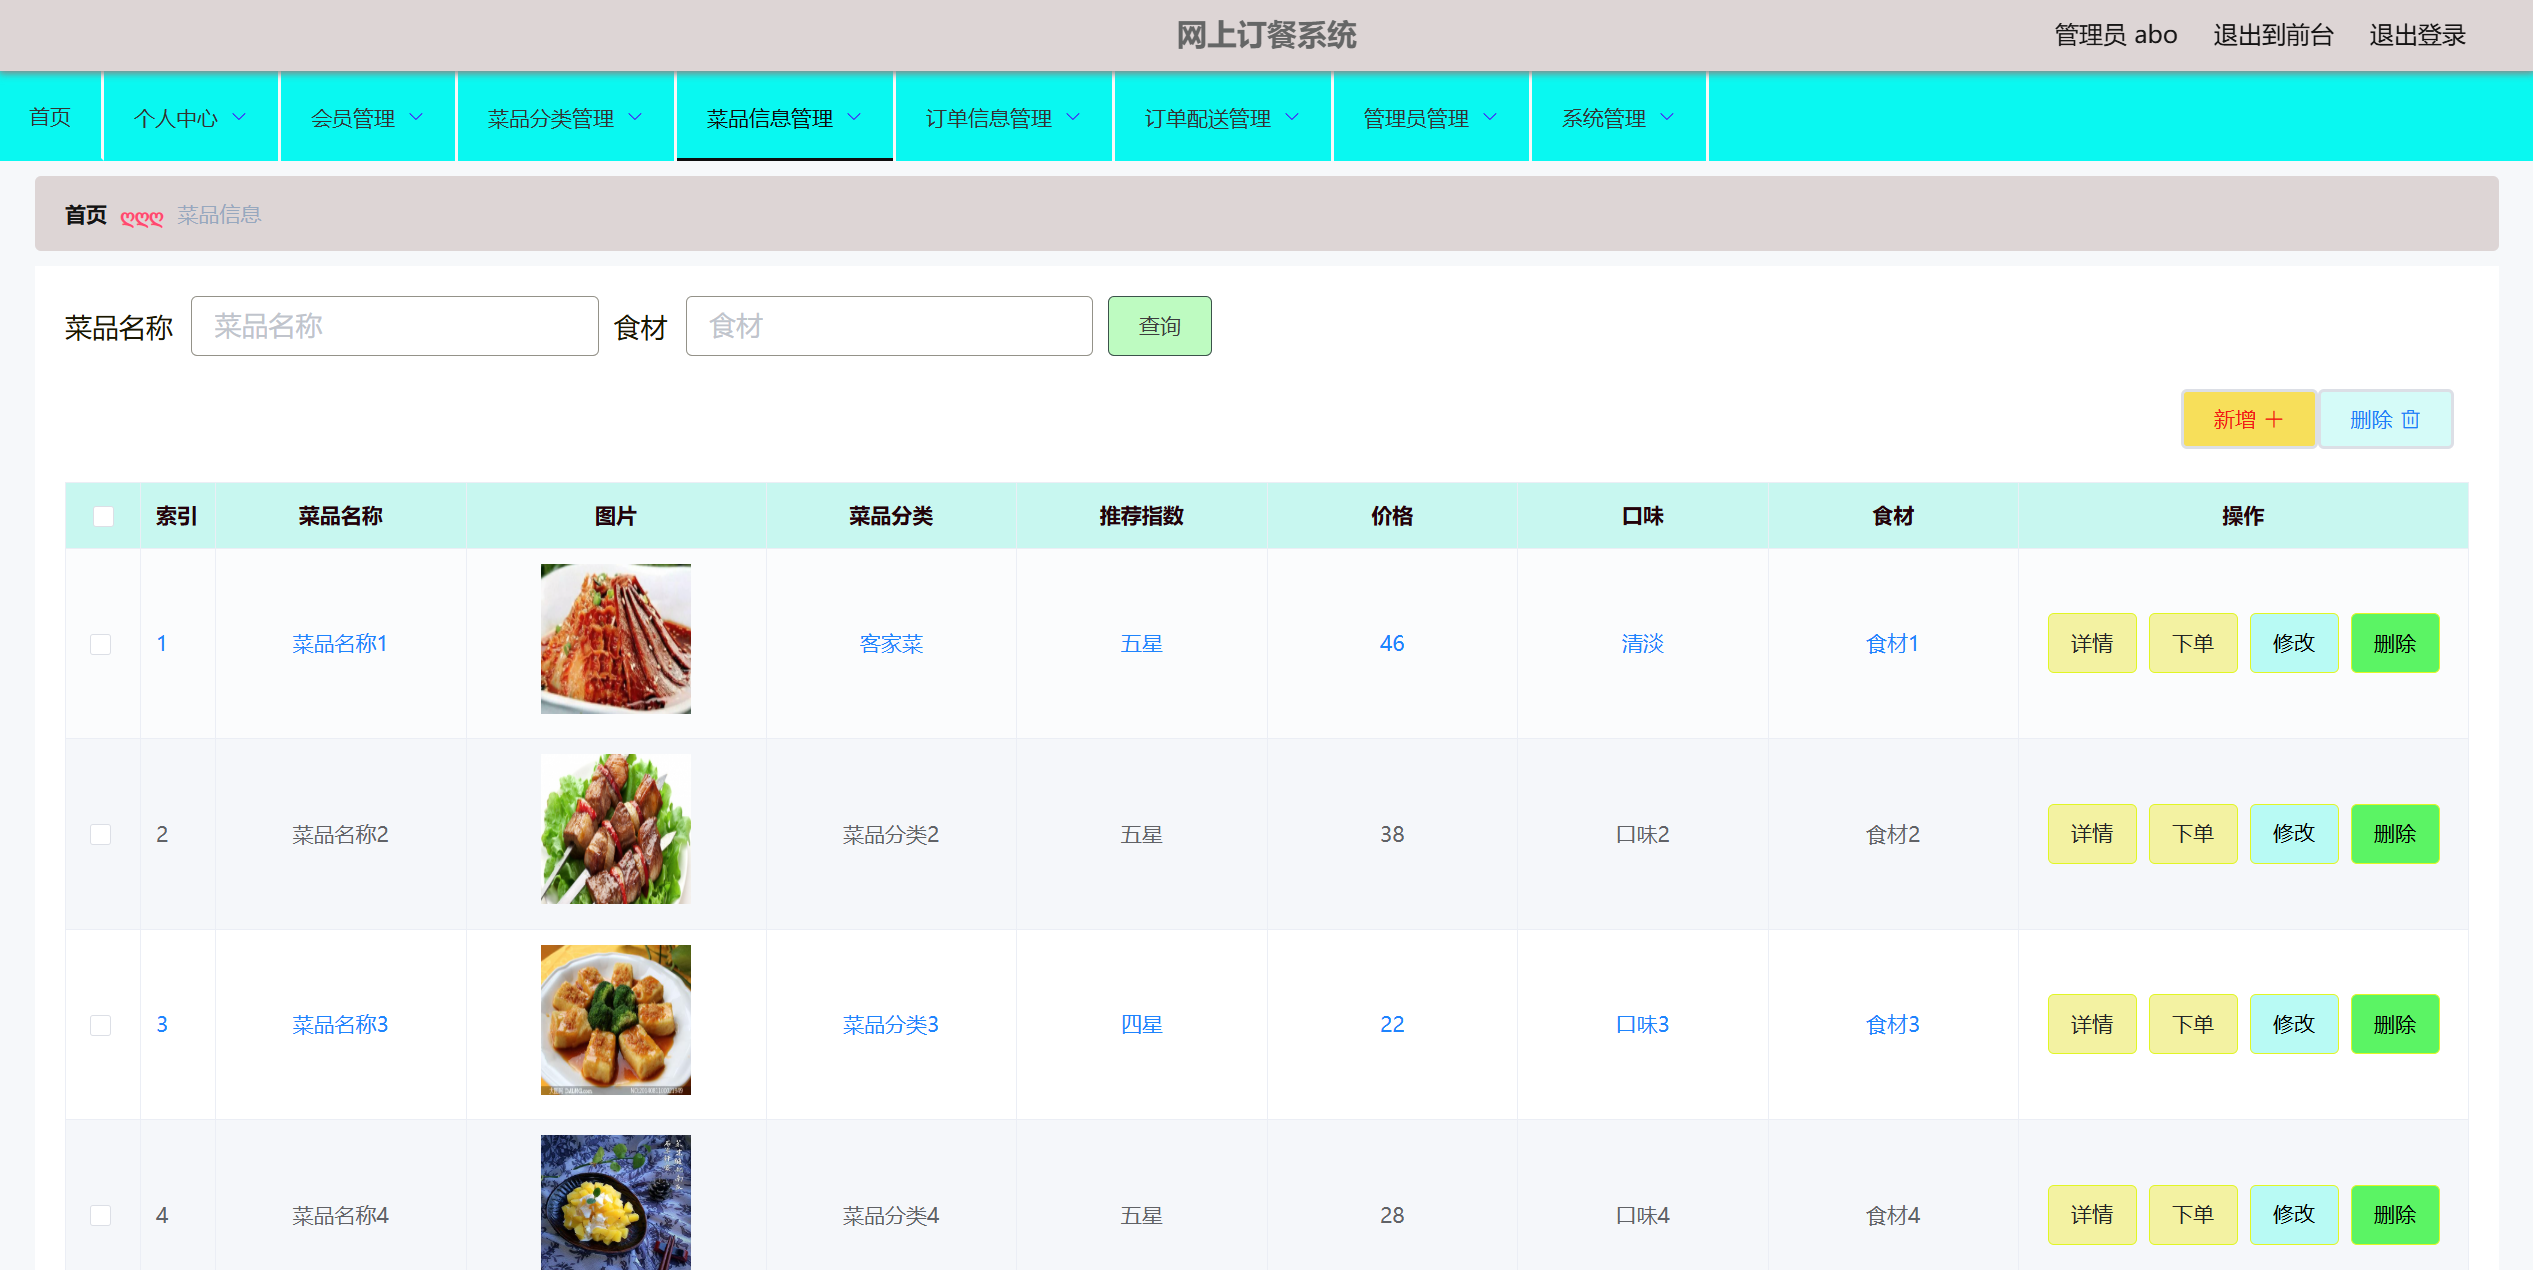Screen dimensions: 2533x1270
Task: Click 退出登录 link in header
Action: (x=2417, y=35)
